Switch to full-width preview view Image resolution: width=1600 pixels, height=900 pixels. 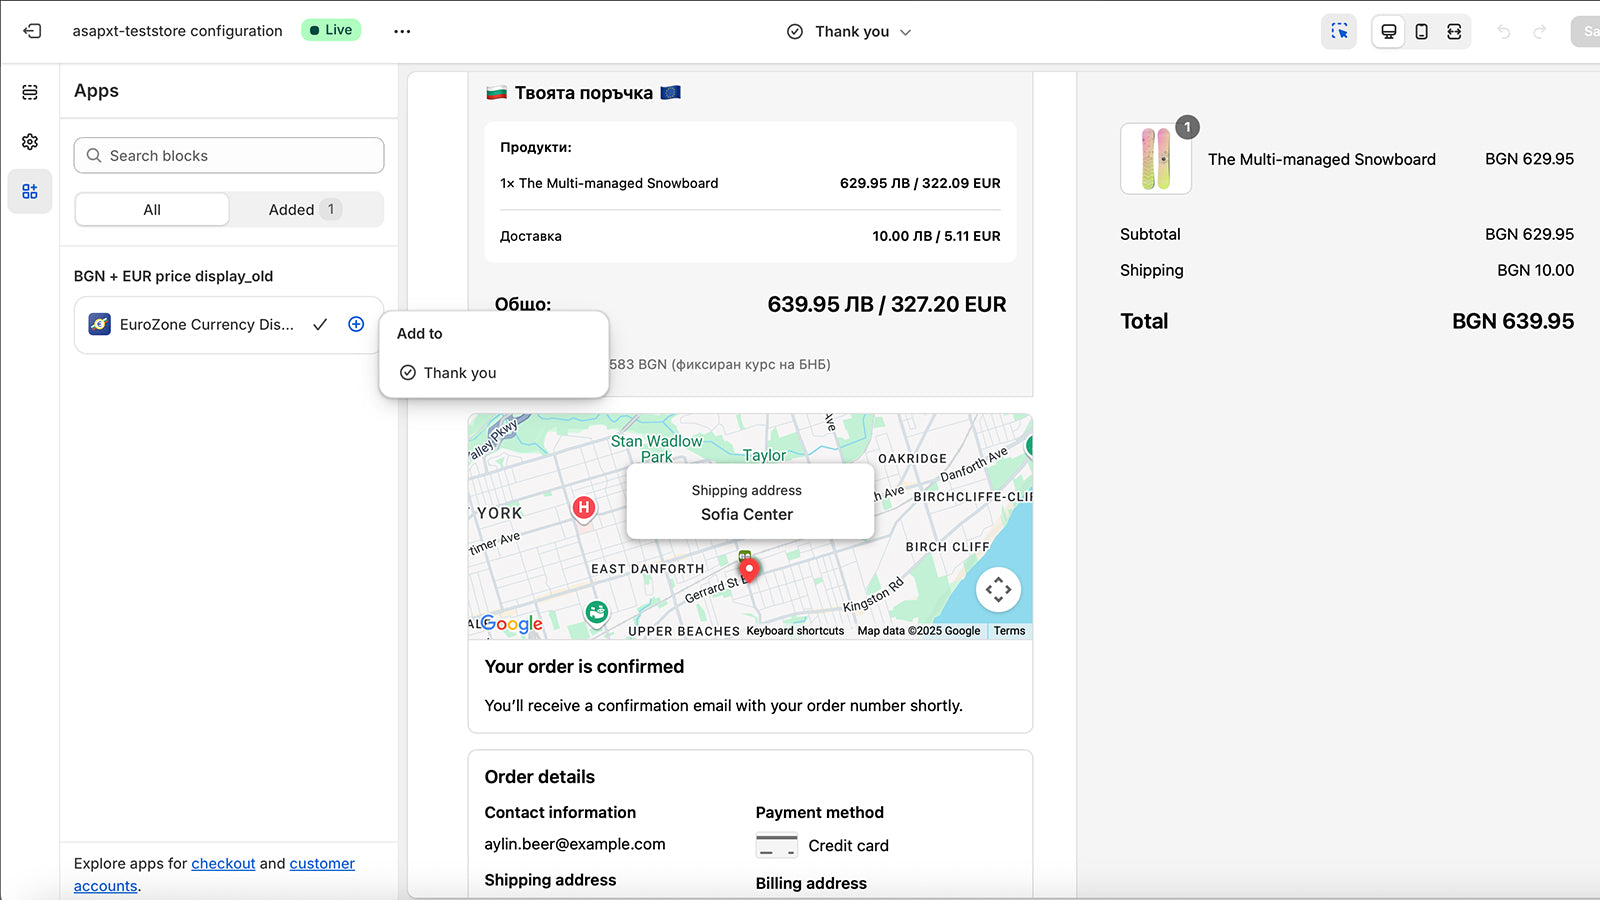[1455, 31]
